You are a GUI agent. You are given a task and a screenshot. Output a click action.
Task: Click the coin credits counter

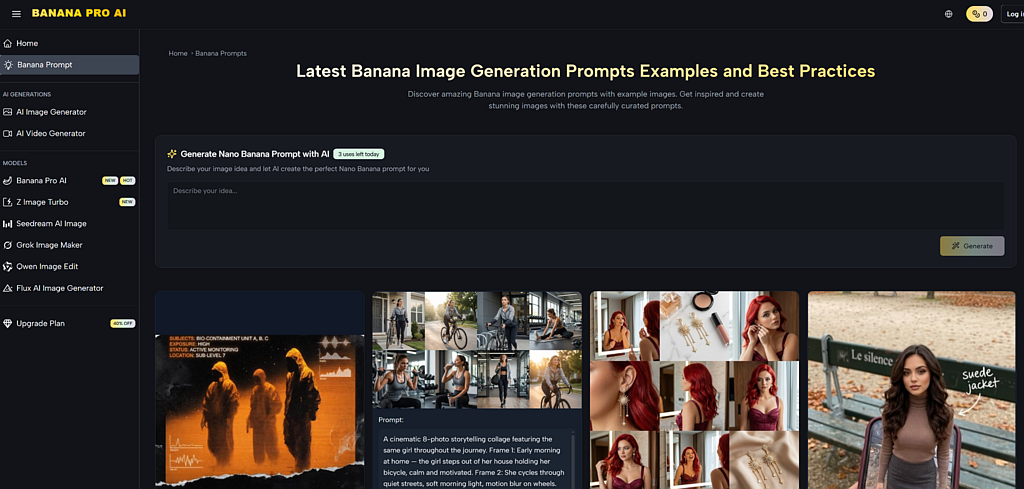coord(978,14)
